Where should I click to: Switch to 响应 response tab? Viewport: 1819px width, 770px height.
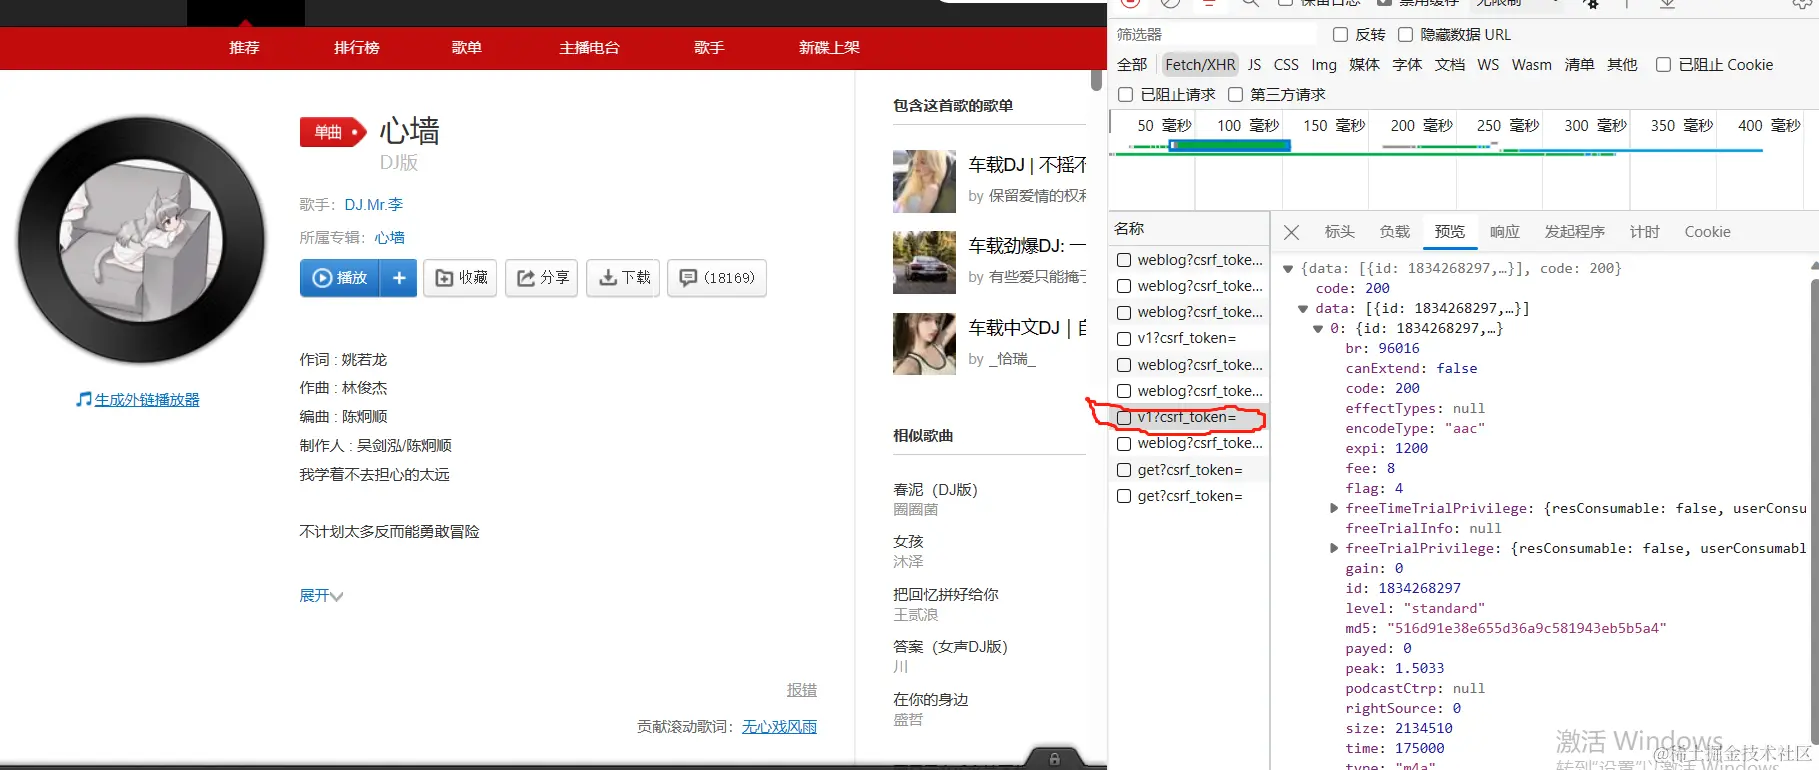[1504, 232]
